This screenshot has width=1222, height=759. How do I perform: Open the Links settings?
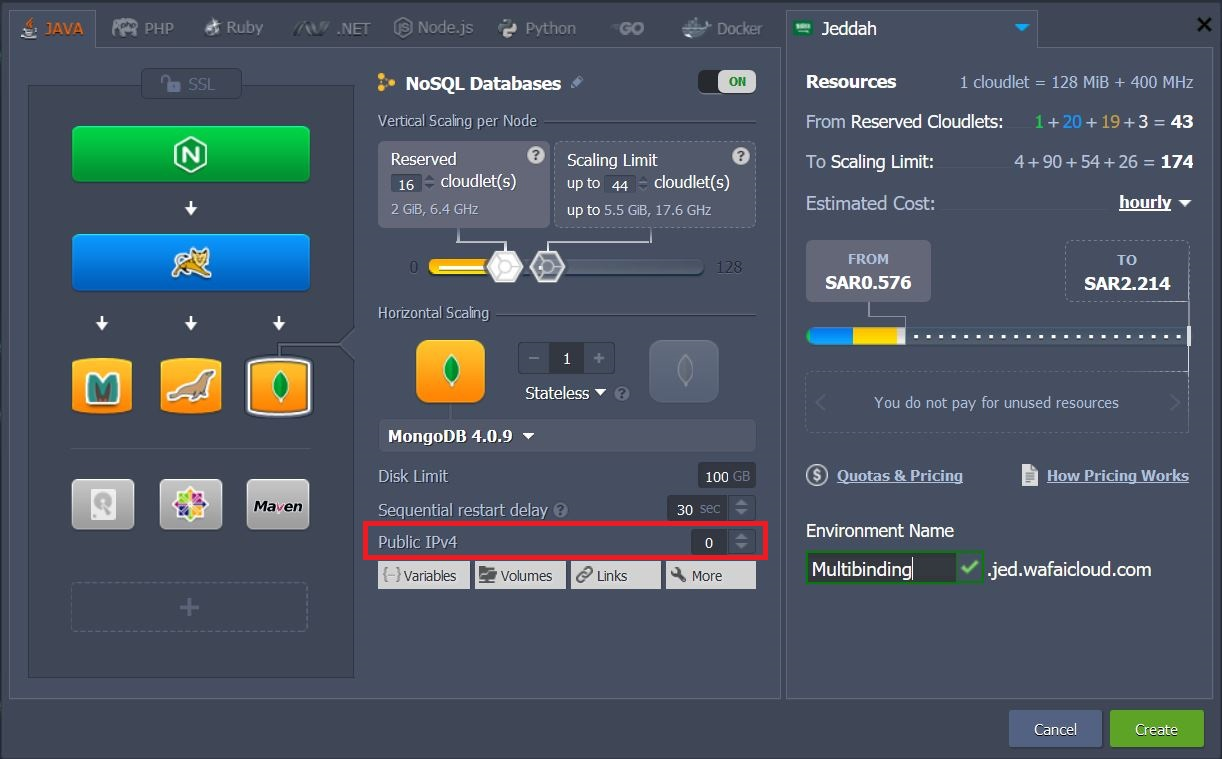[614, 575]
